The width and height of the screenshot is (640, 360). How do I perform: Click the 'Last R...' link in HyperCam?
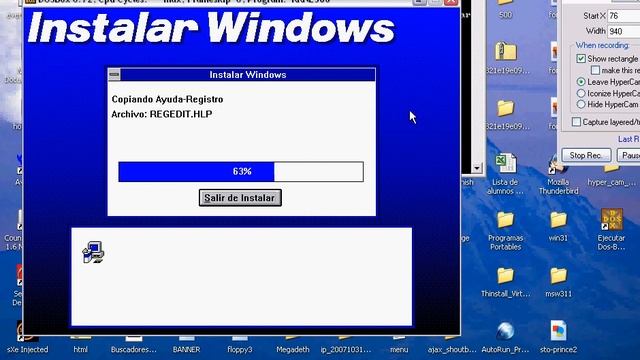click(x=629, y=139)
